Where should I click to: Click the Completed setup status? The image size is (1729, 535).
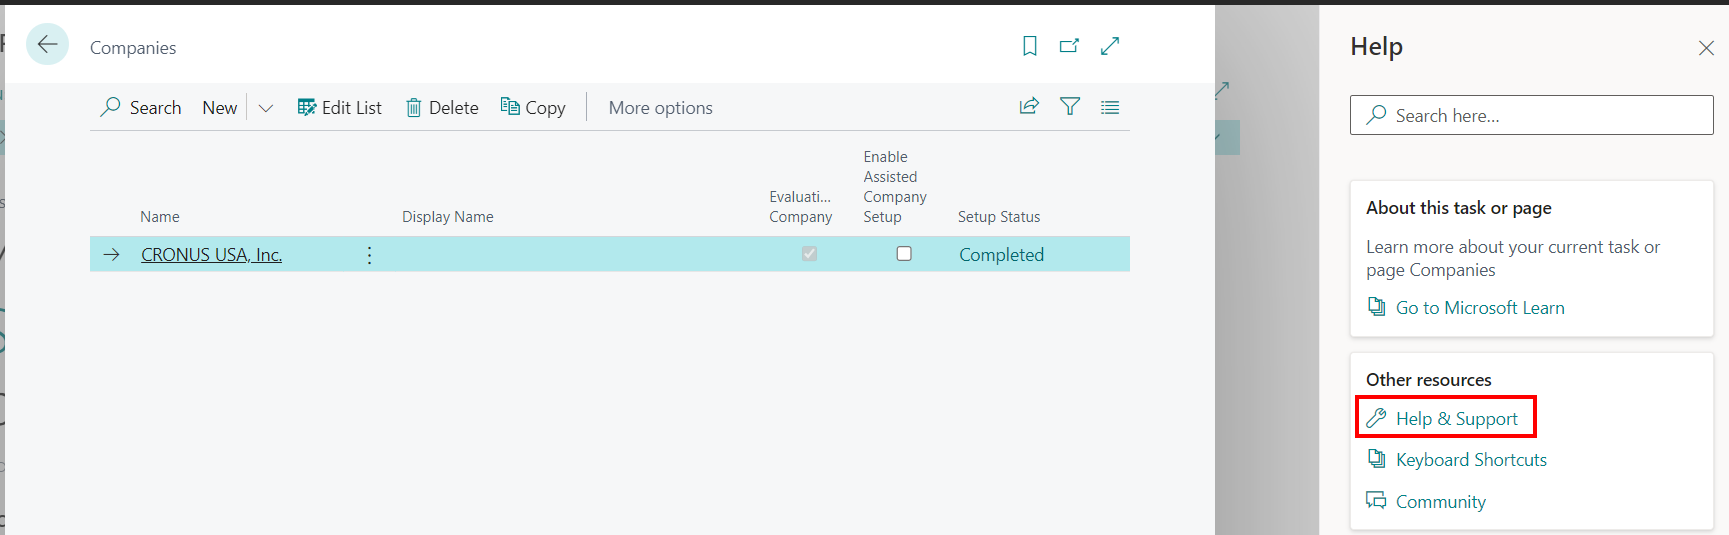tap(1002, 255)
